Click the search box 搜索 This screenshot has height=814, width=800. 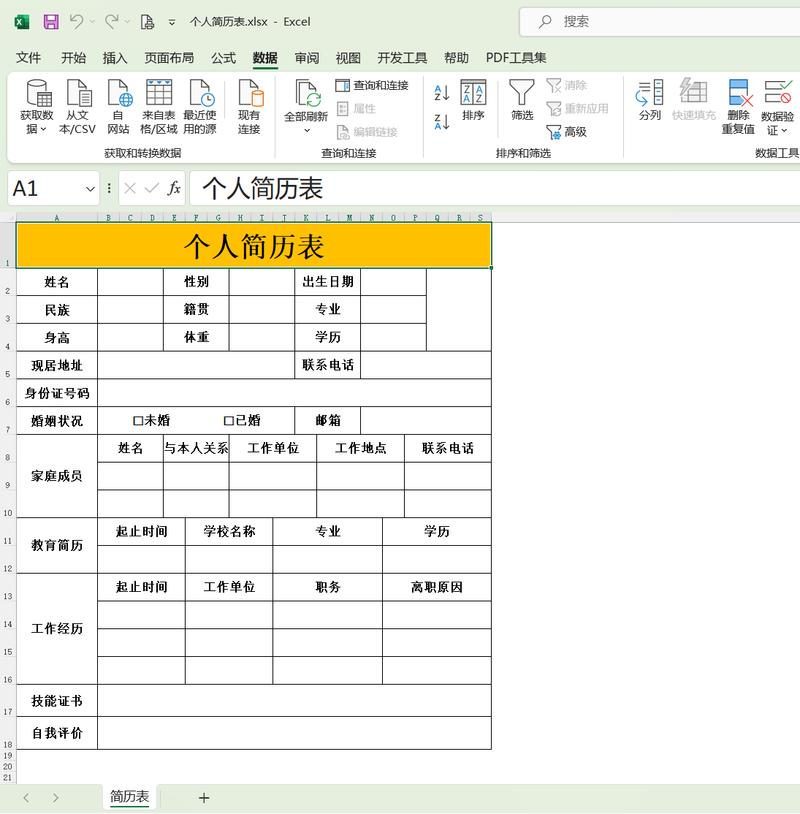pos(659,22)
